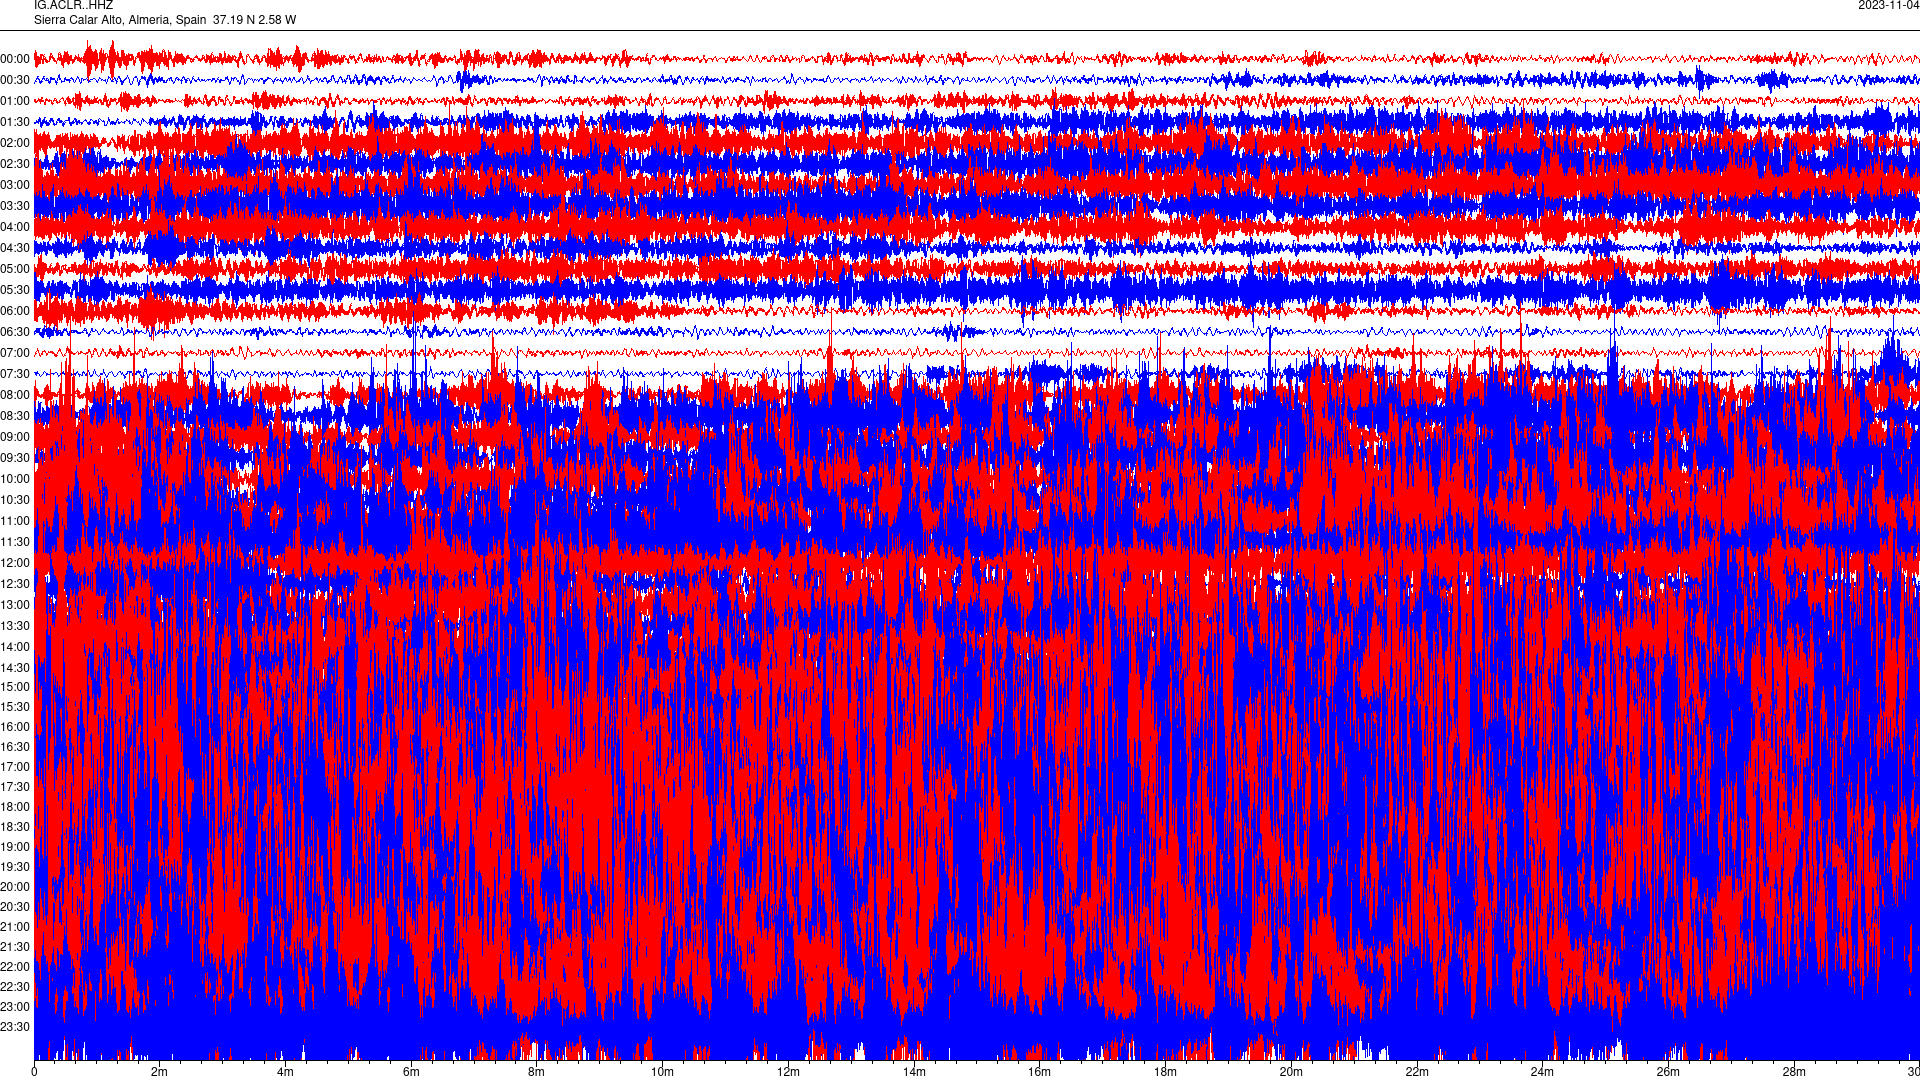Select the 00:30 time row label

[x=15, y=80]
